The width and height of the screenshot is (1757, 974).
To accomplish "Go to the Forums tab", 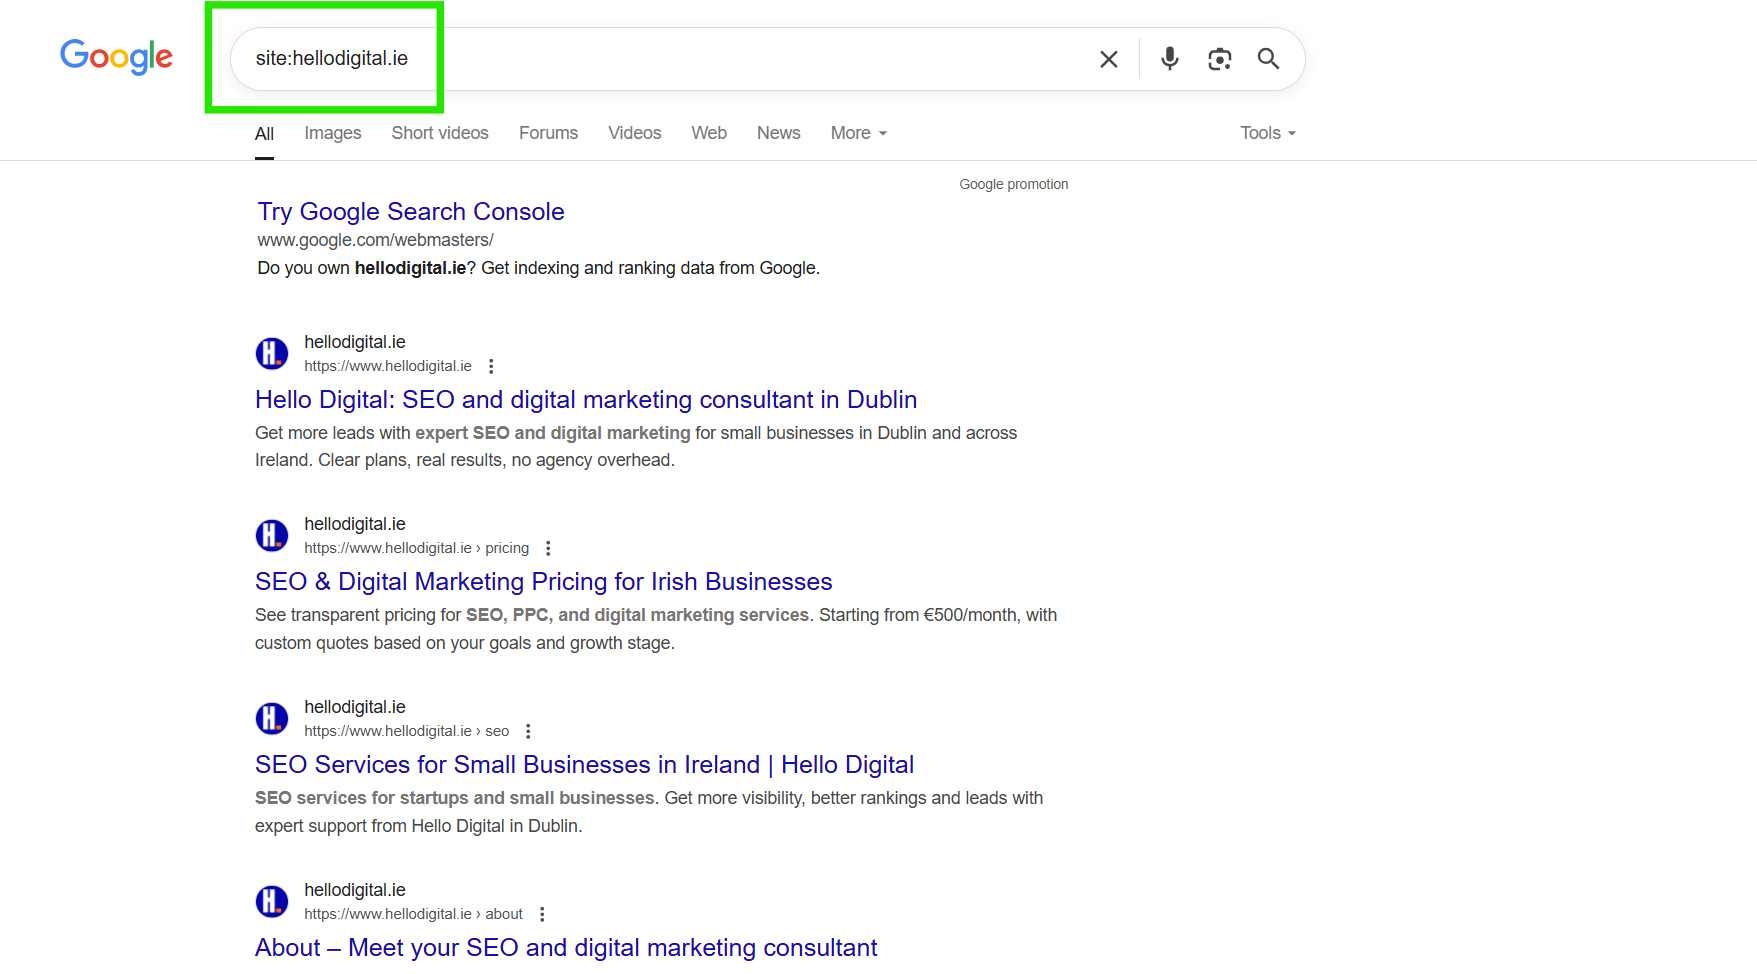I will 548,133.
